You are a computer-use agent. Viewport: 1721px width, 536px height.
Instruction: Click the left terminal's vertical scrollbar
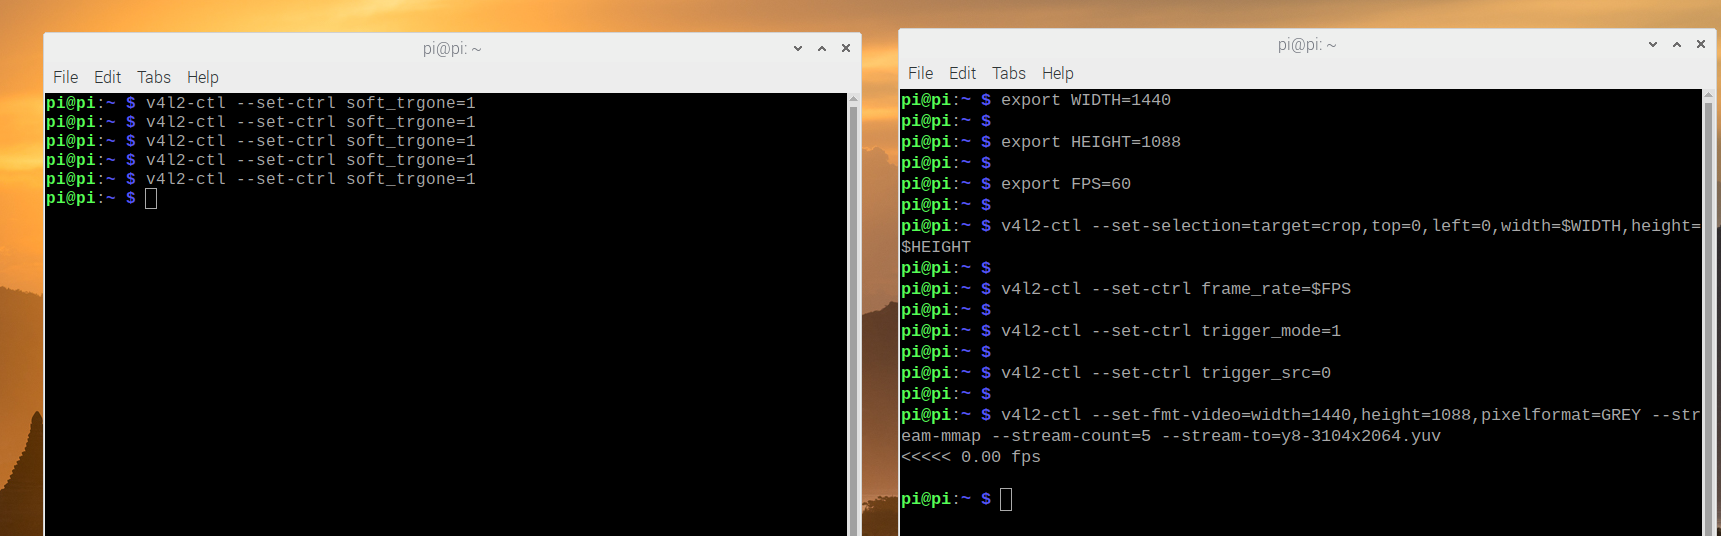853,300
